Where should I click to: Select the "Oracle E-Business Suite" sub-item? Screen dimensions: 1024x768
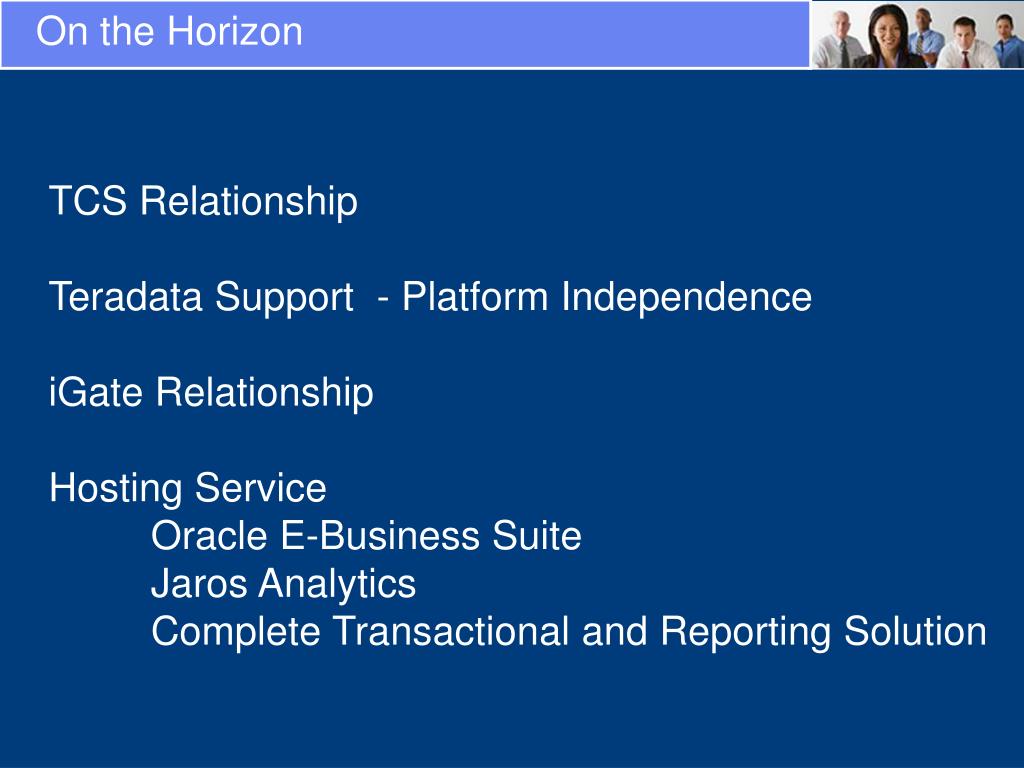(x=366, y=536)
